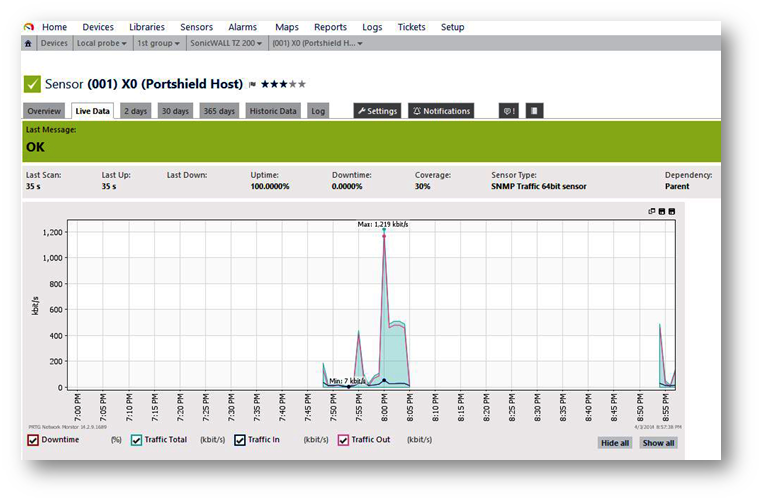This screenshot has height=502, width=763.
Task: Expand the Local probe breadcrumb dropdown
Action: pyautogui.click(x=100, y=44)
